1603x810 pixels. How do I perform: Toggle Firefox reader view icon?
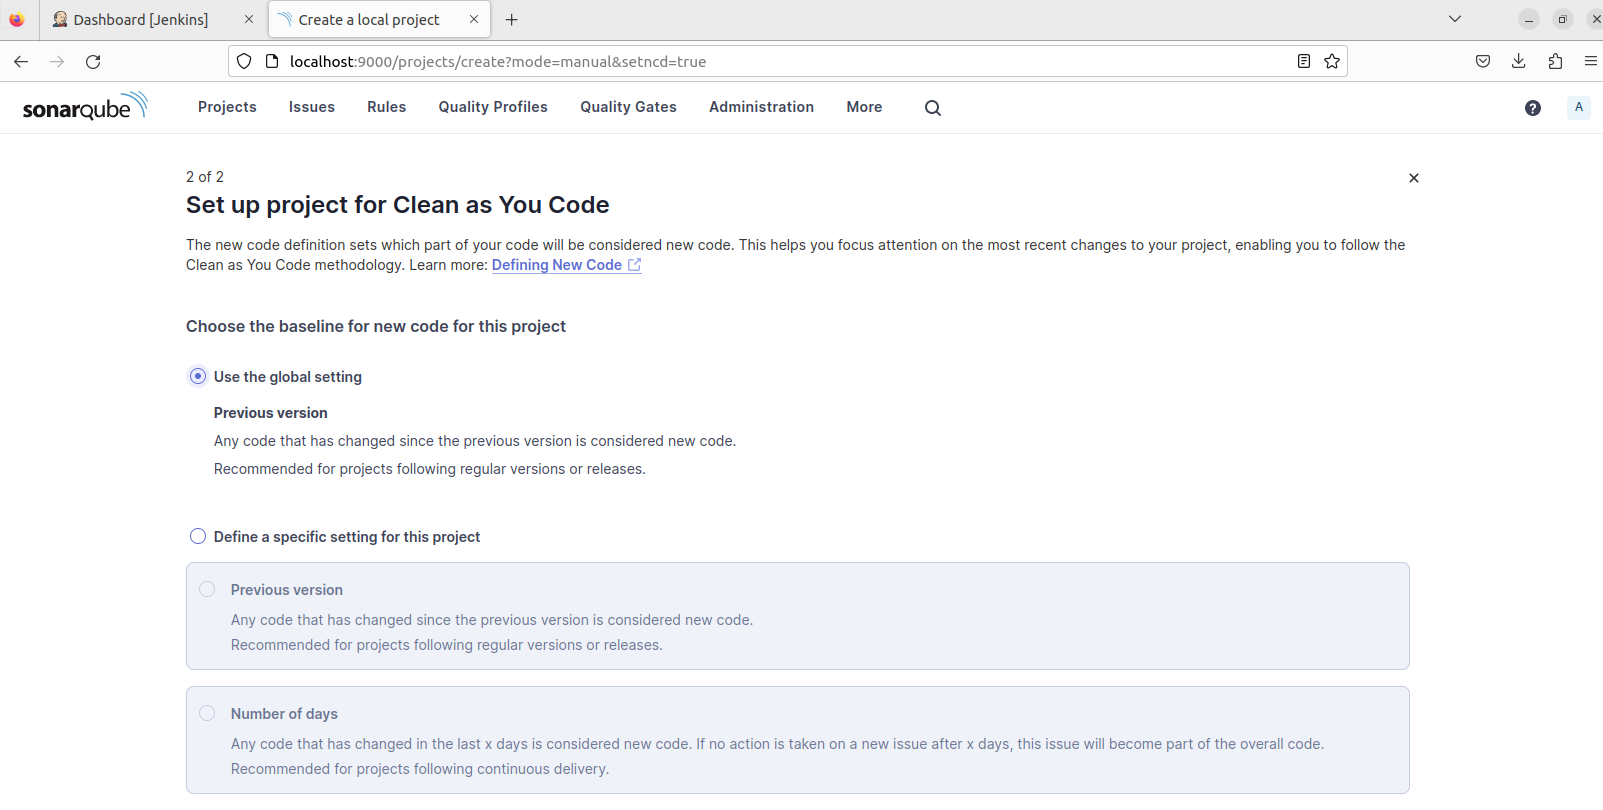1304,61
